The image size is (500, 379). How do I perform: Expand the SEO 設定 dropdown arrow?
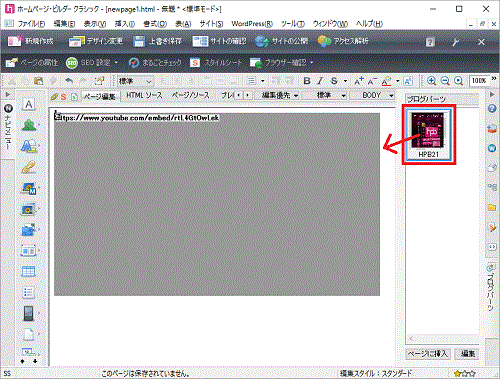pos(116,63)
